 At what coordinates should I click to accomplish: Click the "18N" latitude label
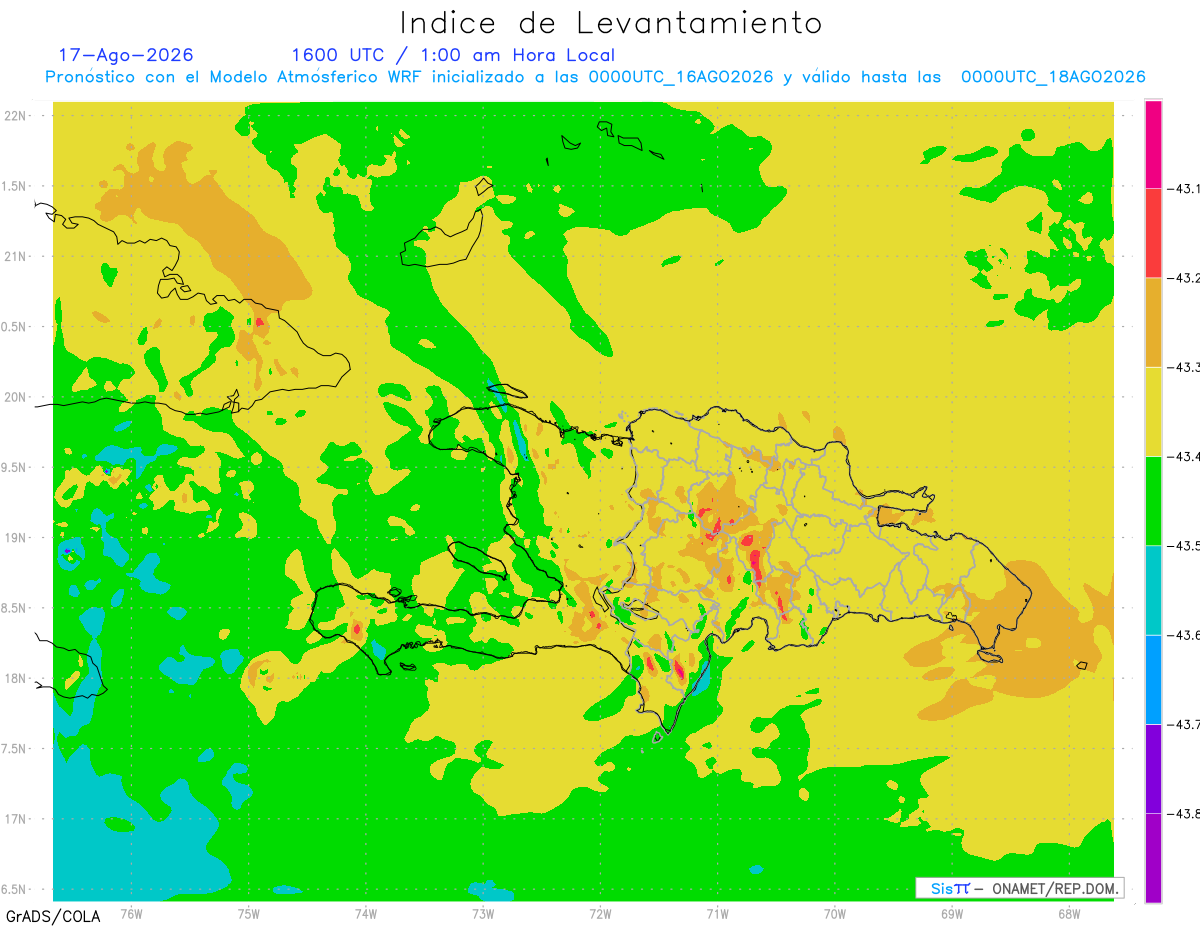point(17,678)
